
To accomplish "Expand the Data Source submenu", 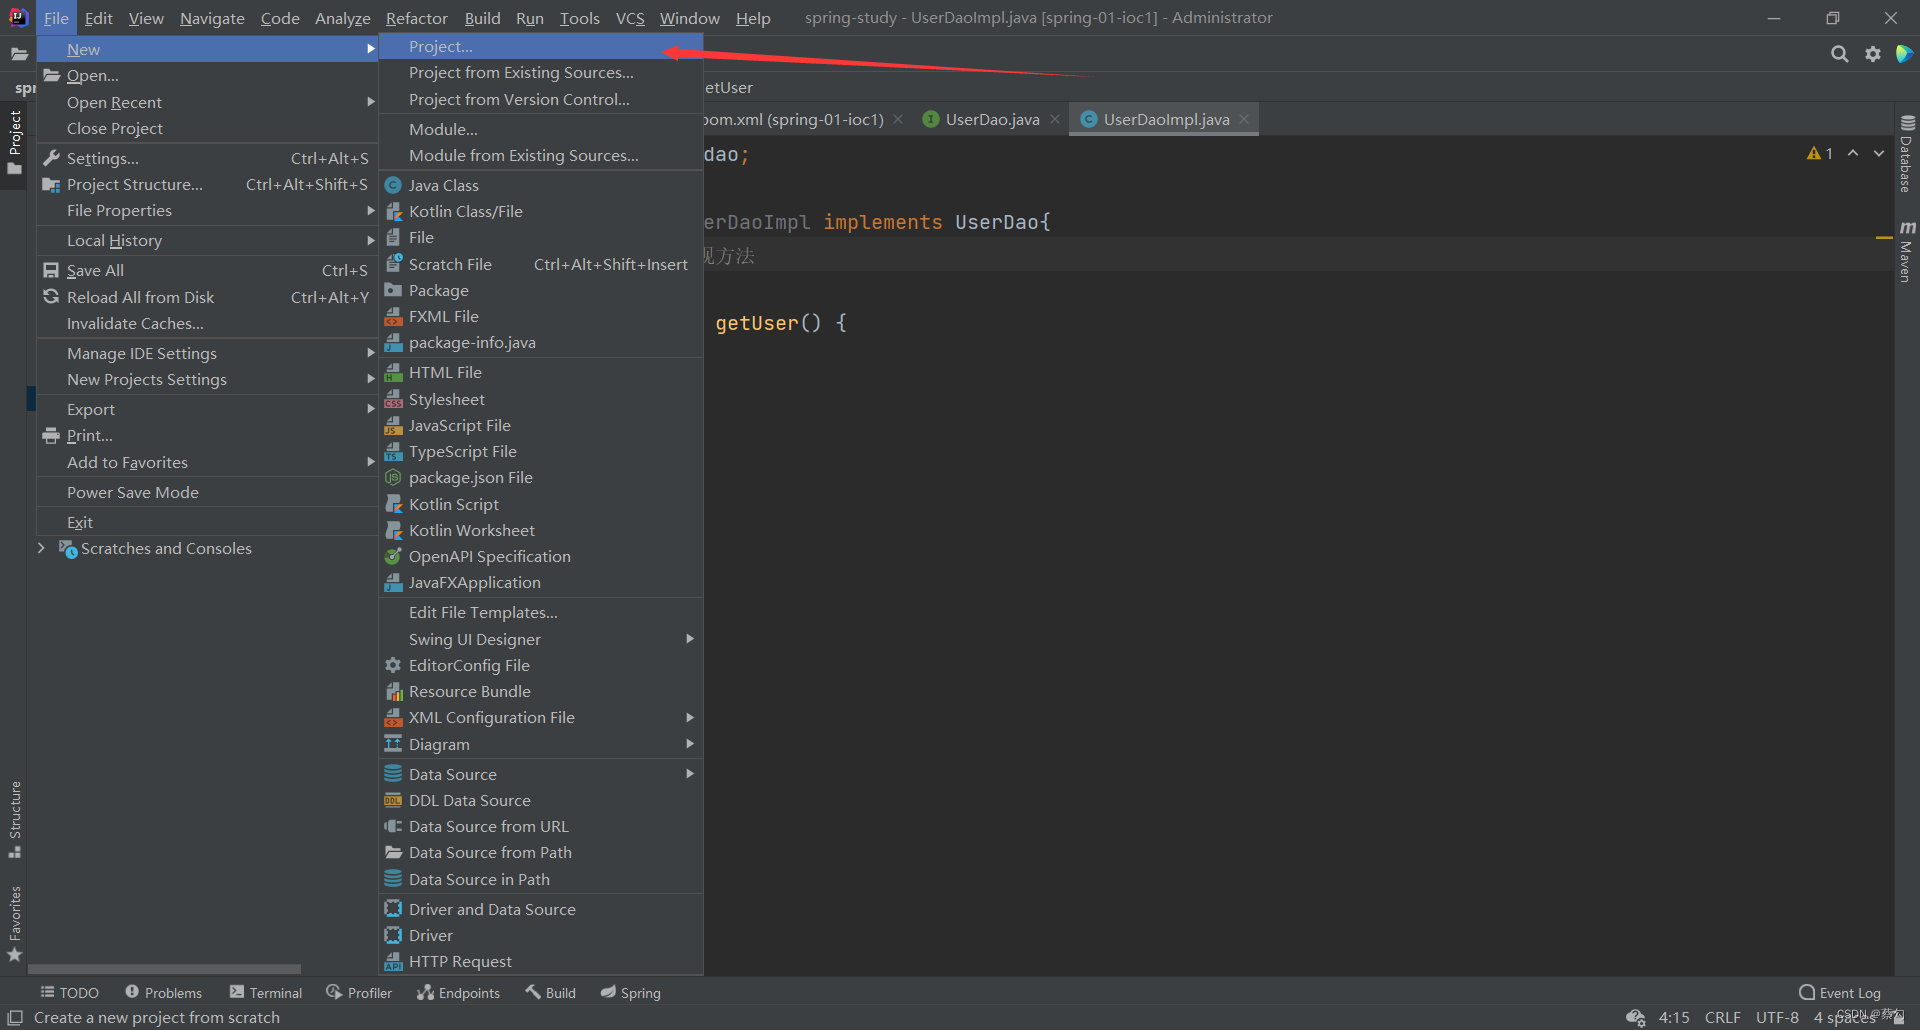I will tap(541, 774).
